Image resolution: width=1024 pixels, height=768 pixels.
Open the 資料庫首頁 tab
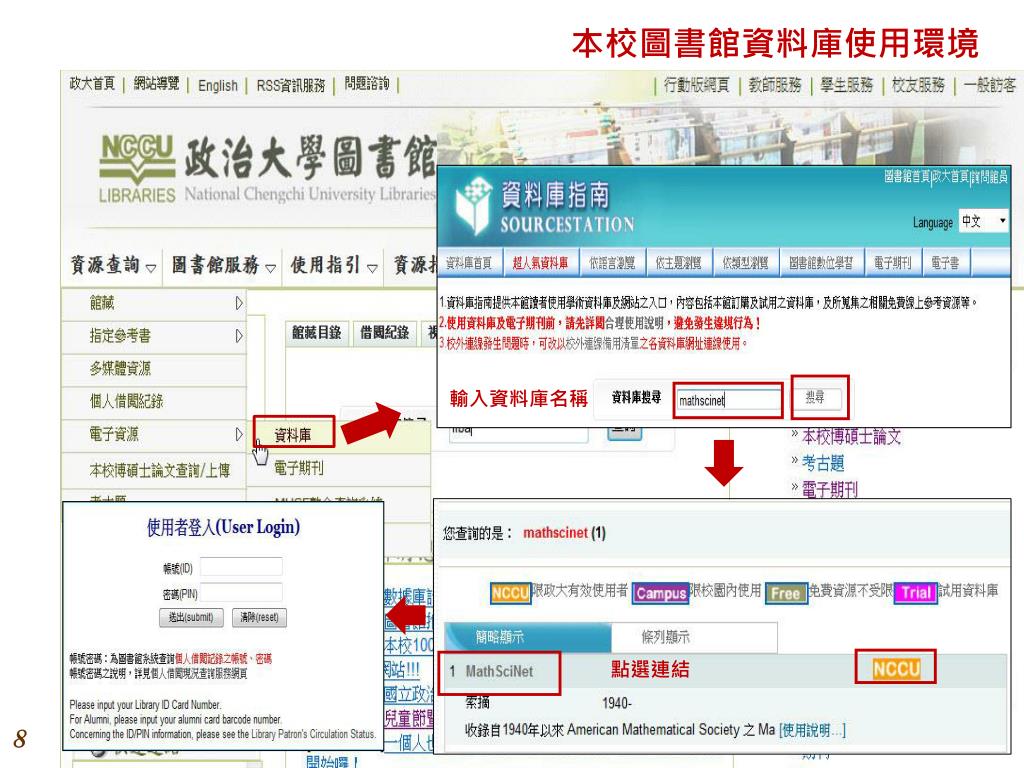click(469, 263)
